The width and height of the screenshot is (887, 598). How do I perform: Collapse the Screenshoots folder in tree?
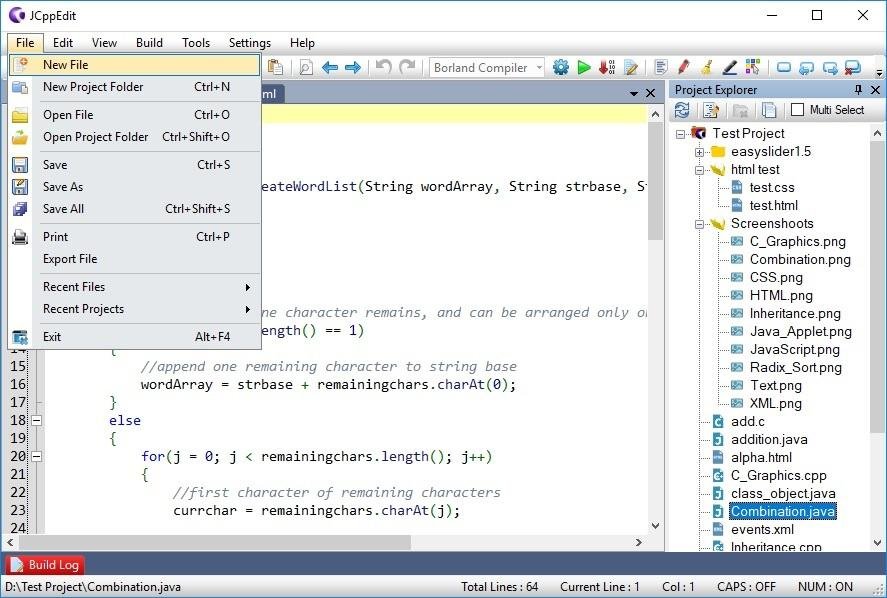coord(700,224)
